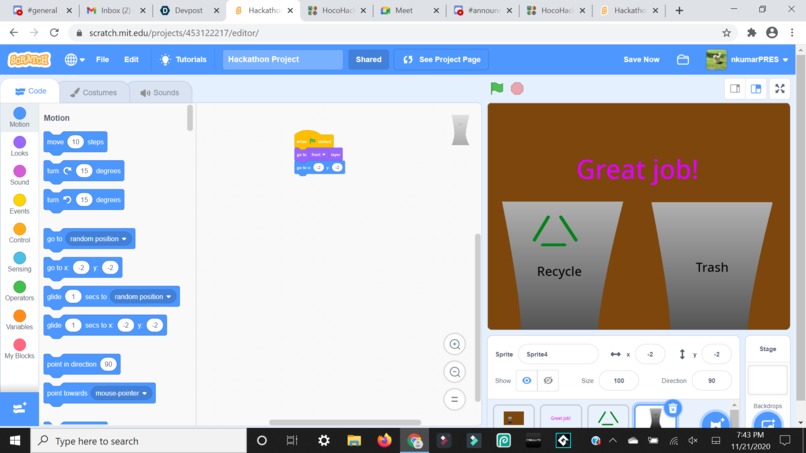Open the nkumarPRES account dropdown
806x453 pixels.
pos(747,60)
